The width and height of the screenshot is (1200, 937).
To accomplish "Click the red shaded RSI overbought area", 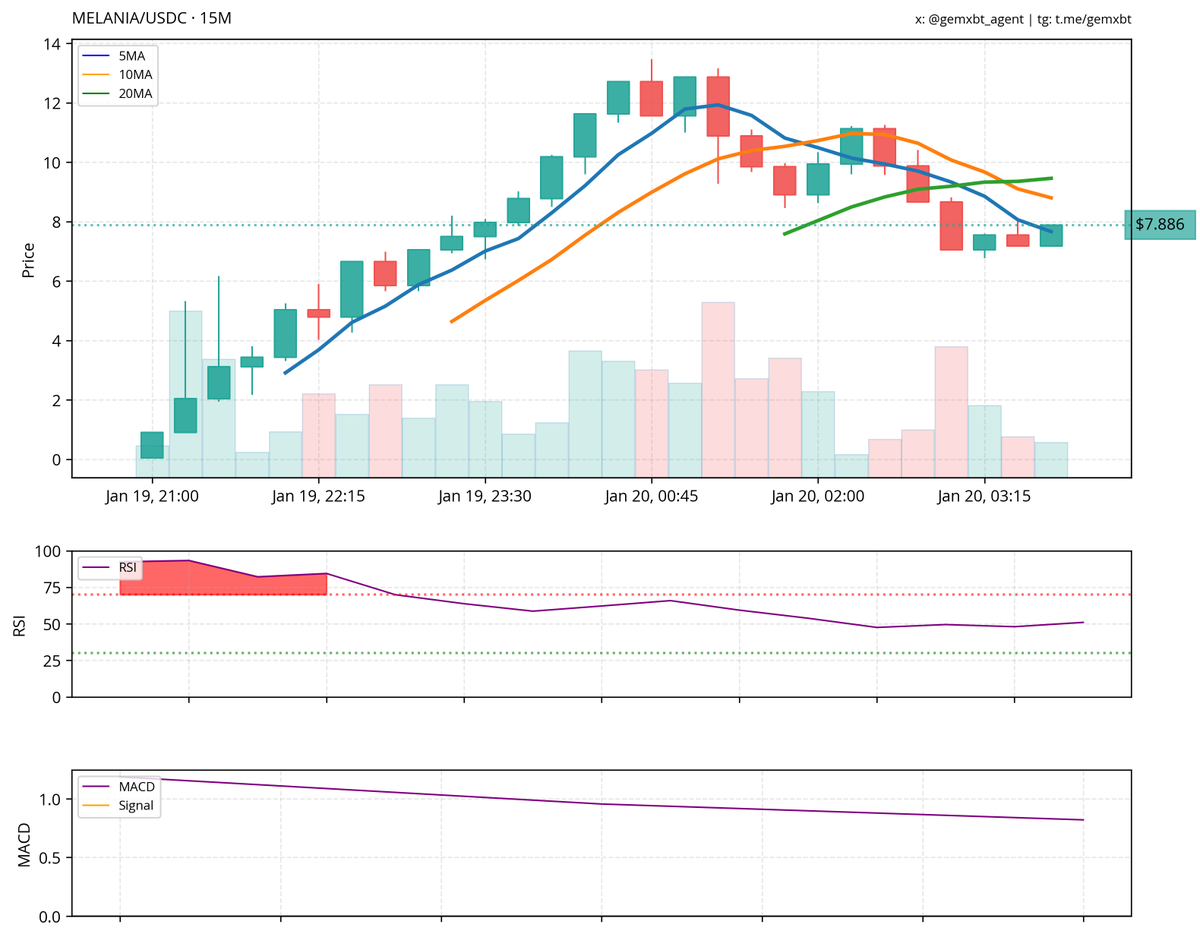I will (222, 580).
